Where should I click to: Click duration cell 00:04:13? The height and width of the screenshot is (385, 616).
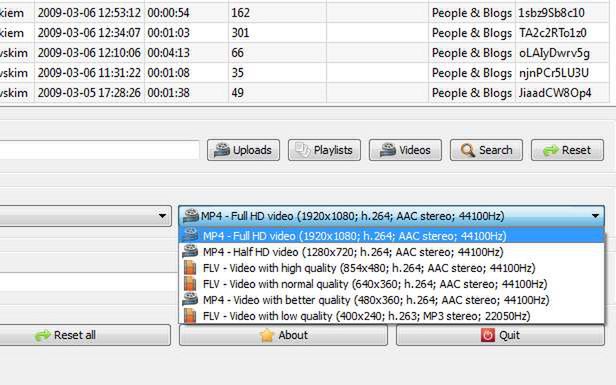187,53
